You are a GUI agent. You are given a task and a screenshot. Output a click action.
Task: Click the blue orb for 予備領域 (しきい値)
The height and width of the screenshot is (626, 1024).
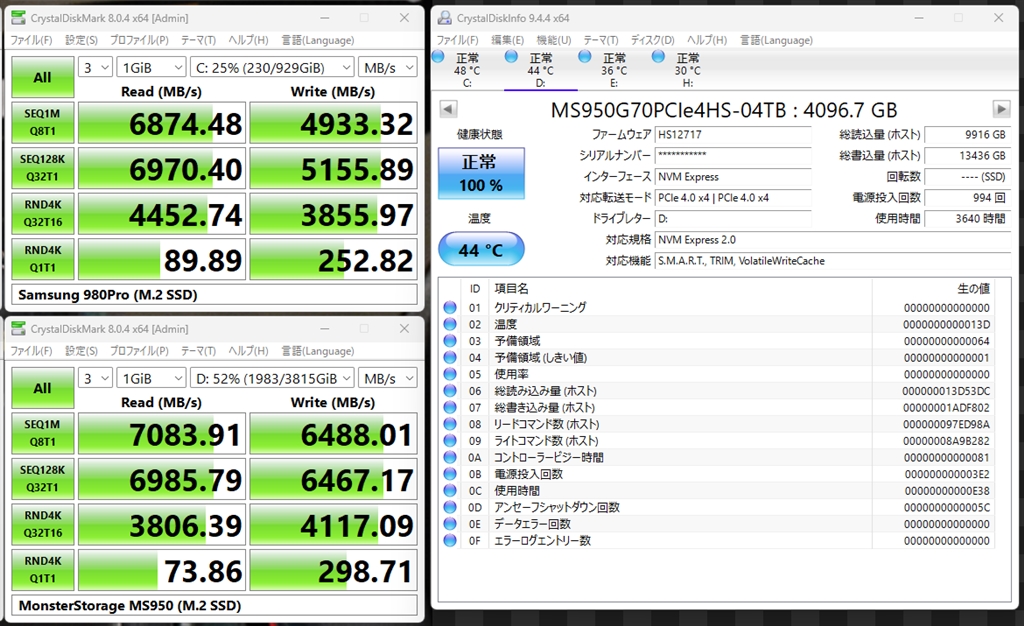coord(450,358)
